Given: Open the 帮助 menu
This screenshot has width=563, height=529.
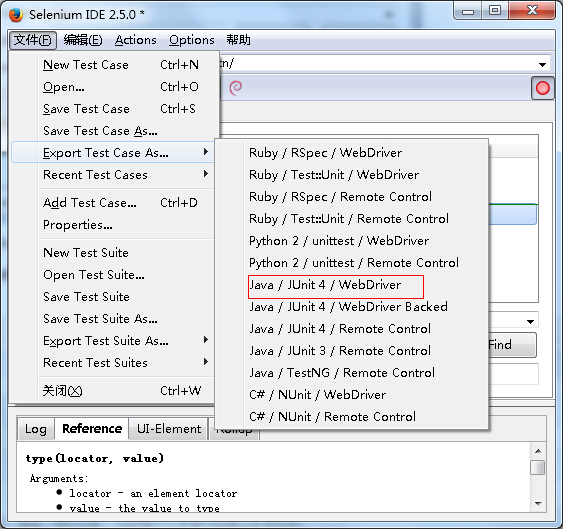Looking at the screenshot, I should click(238, 40).
